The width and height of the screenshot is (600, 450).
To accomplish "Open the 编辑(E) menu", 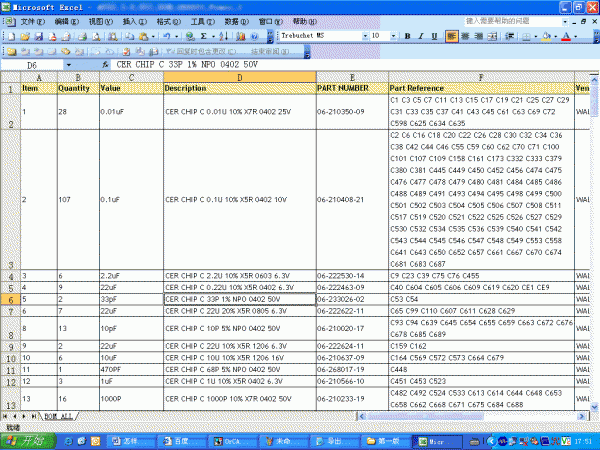I will click(x=67, y=21).
